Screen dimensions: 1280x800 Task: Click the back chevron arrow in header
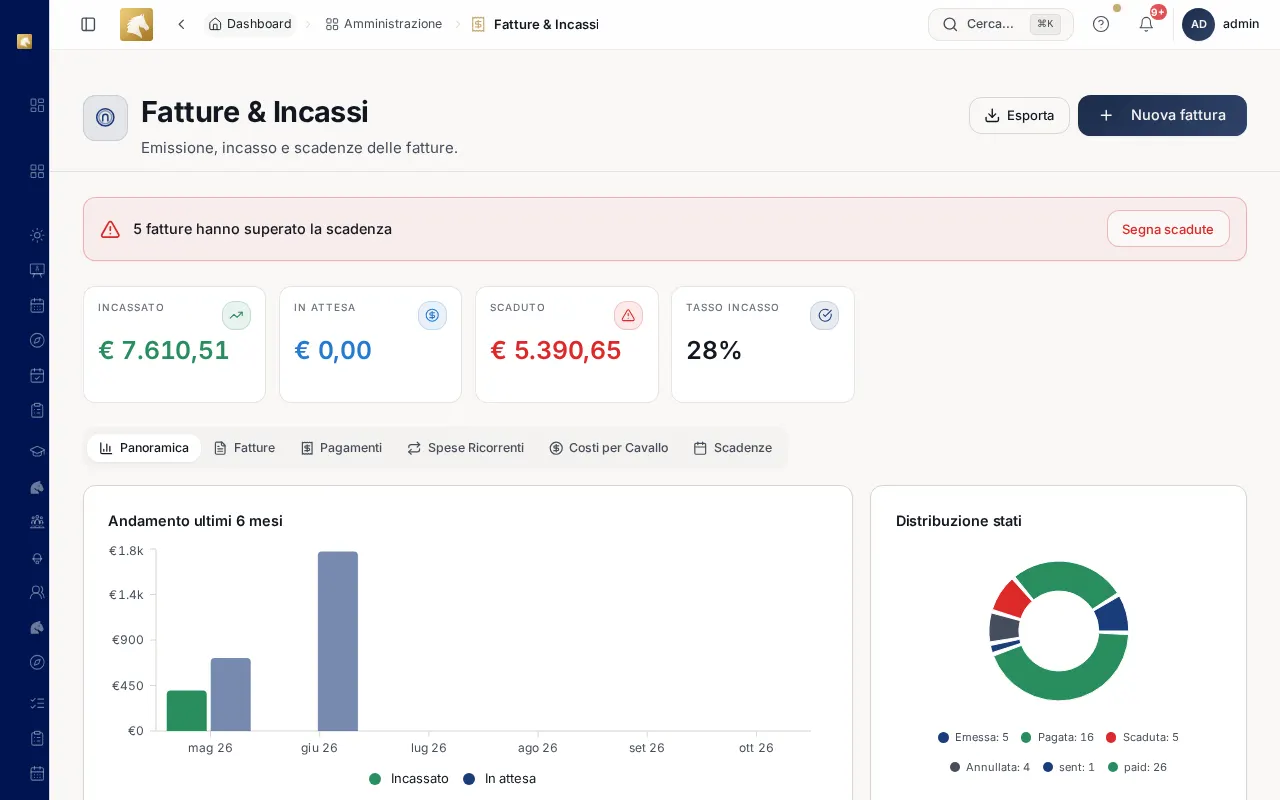tap(181, 24)
